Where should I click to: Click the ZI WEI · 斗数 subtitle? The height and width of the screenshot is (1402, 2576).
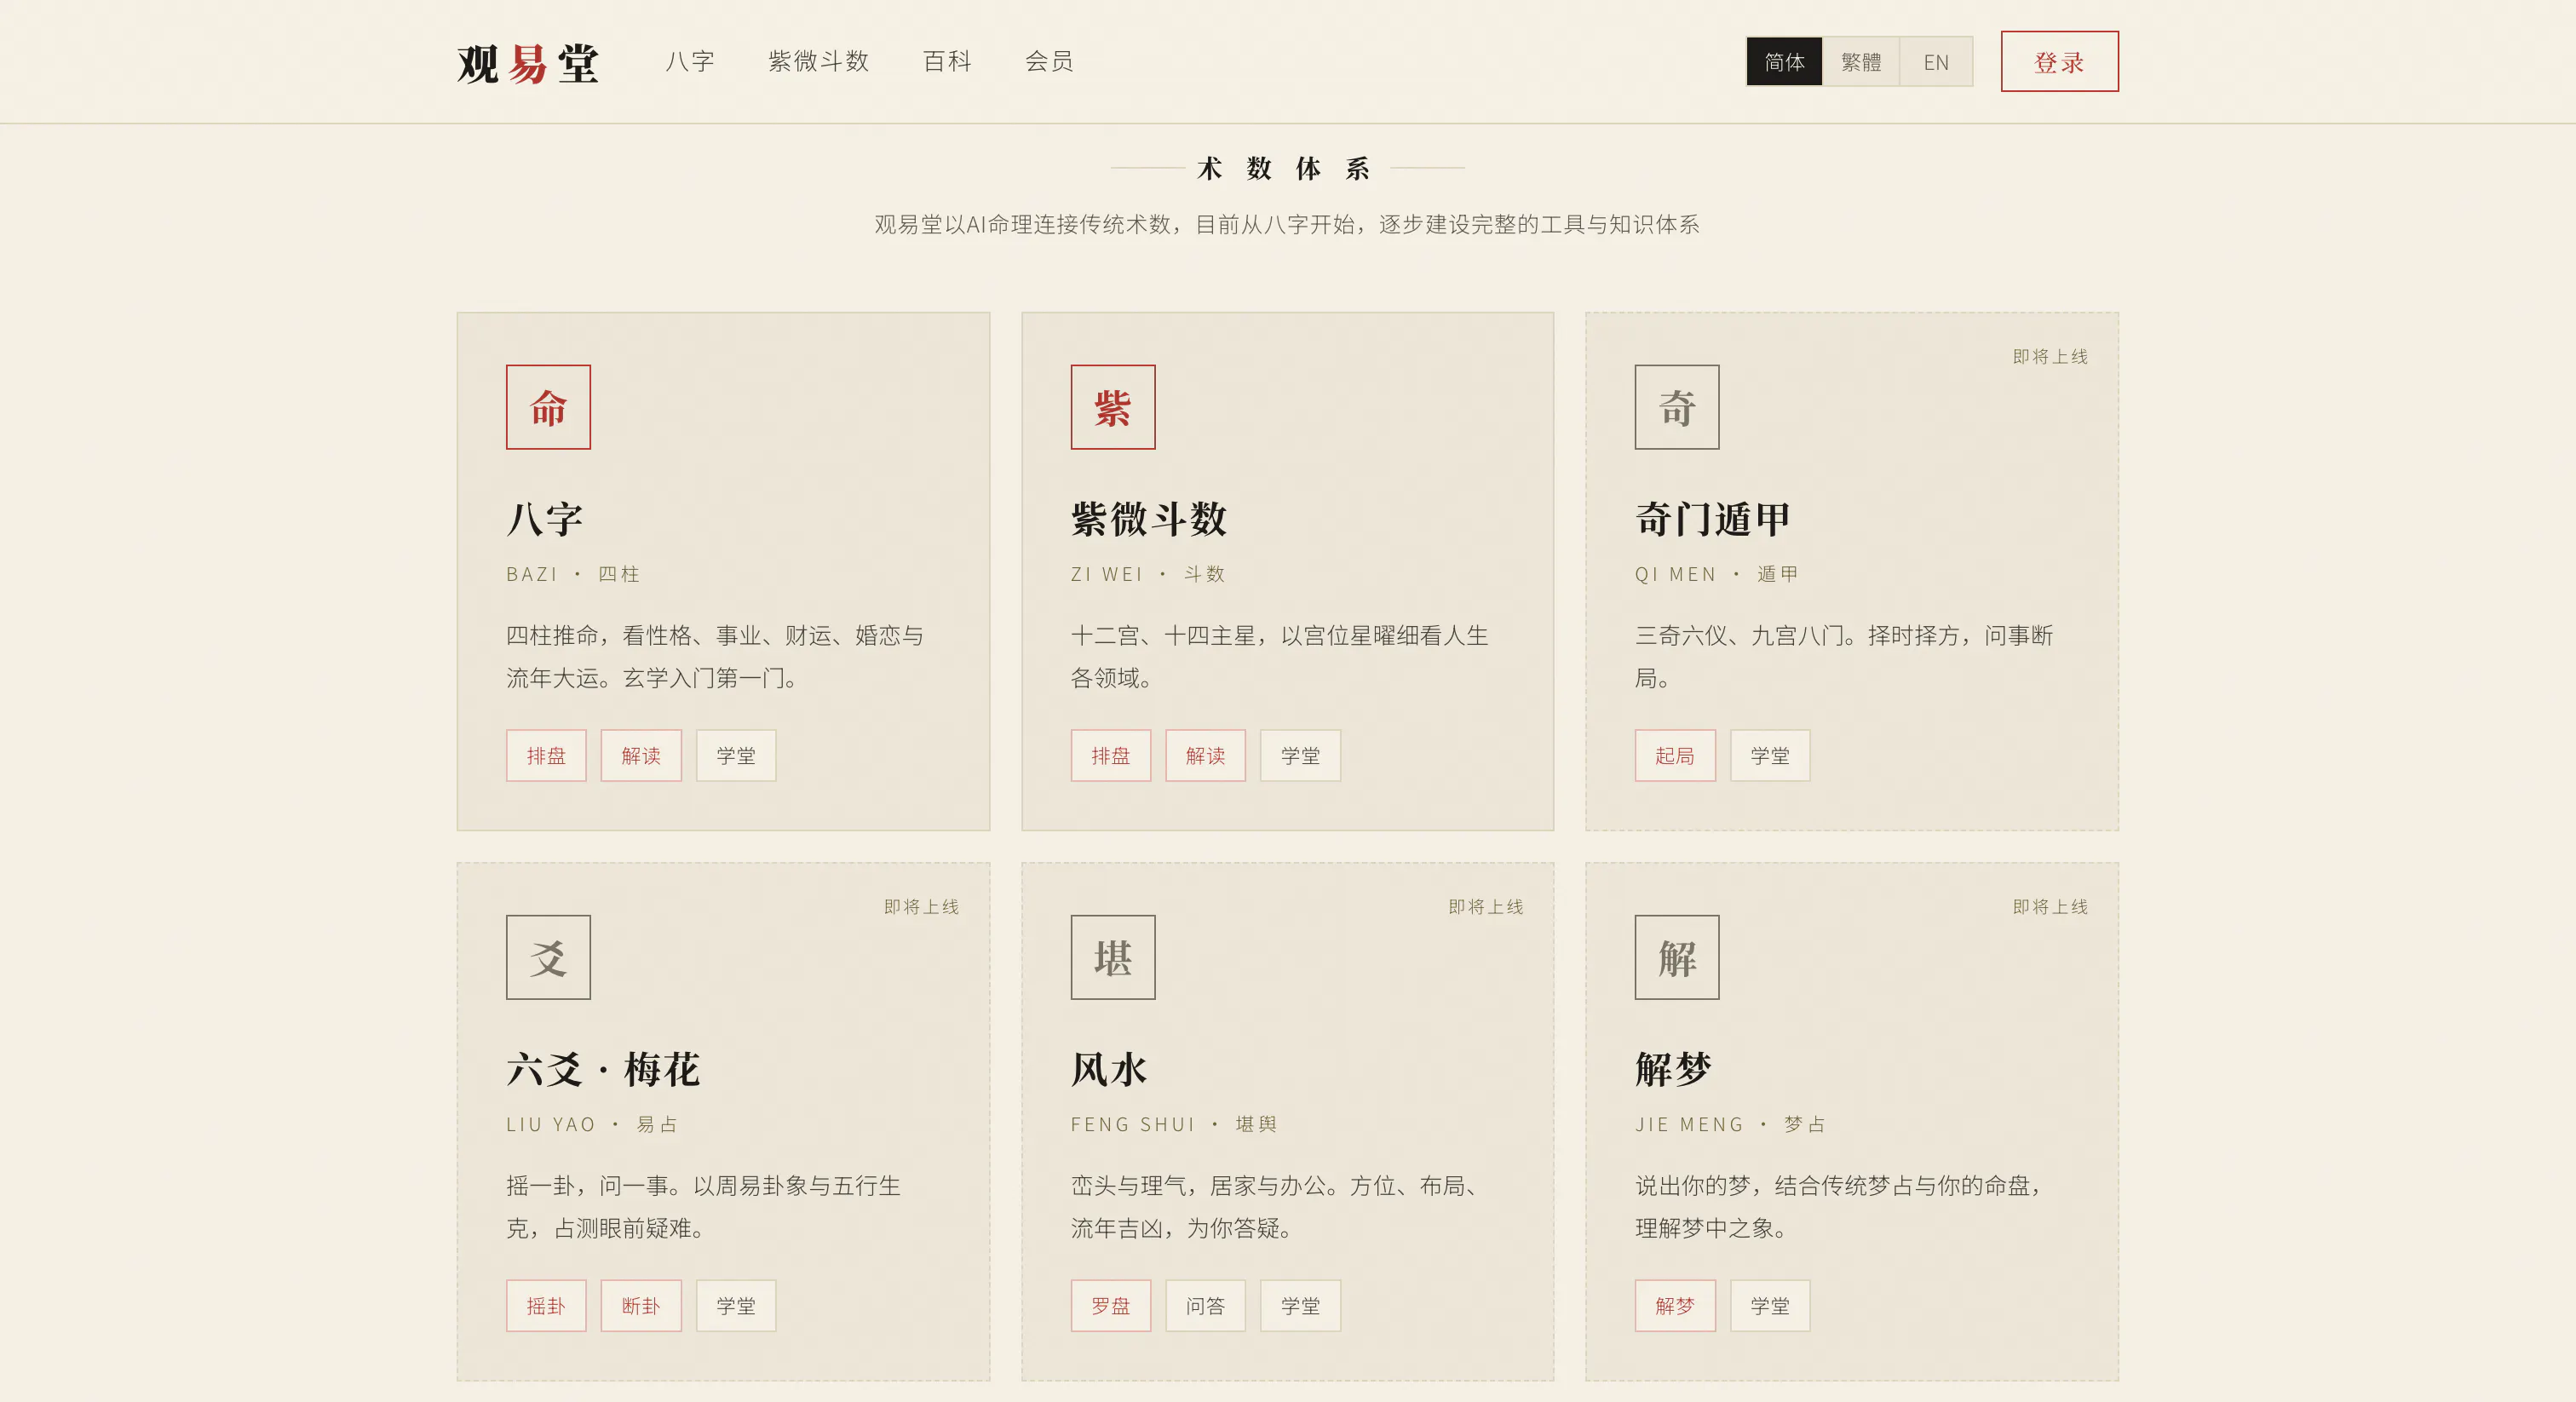pos(1148,574)
